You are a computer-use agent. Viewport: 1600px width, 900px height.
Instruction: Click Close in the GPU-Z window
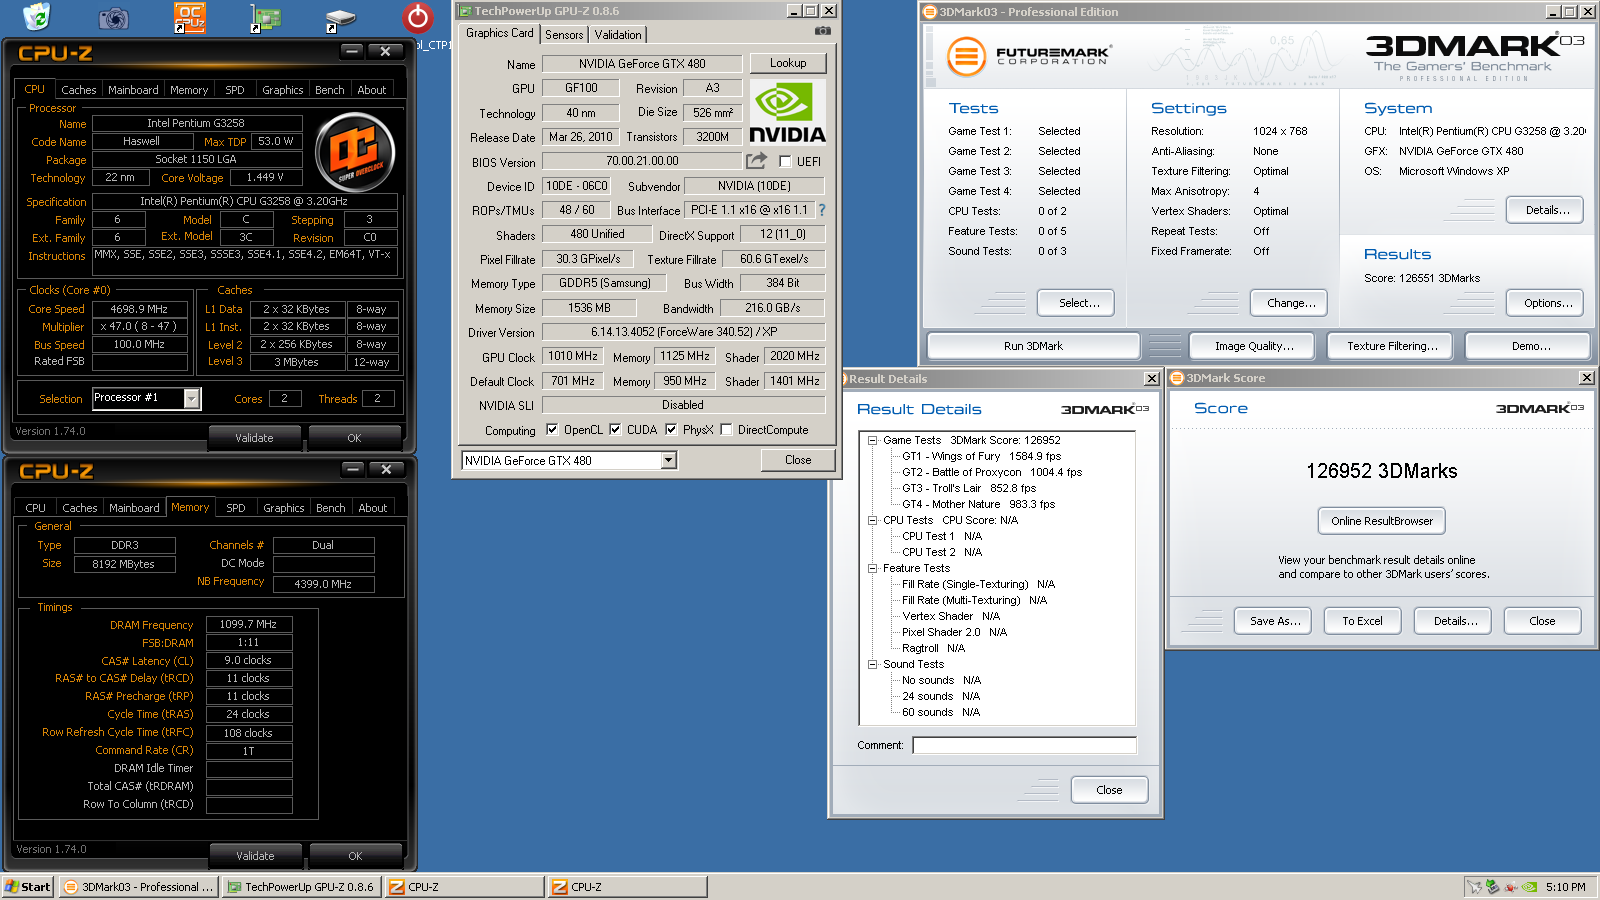(x=798, y=460)
